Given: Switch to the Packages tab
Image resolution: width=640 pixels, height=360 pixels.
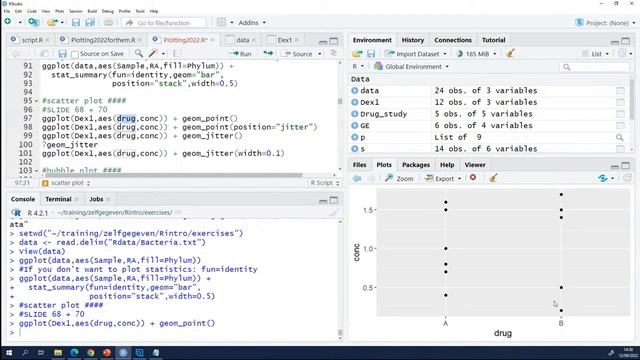Looking at the screenshot, I should point(416,165).
